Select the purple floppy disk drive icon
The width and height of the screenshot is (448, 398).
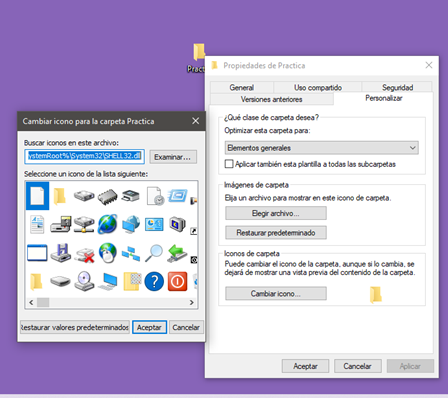[61, 253]
